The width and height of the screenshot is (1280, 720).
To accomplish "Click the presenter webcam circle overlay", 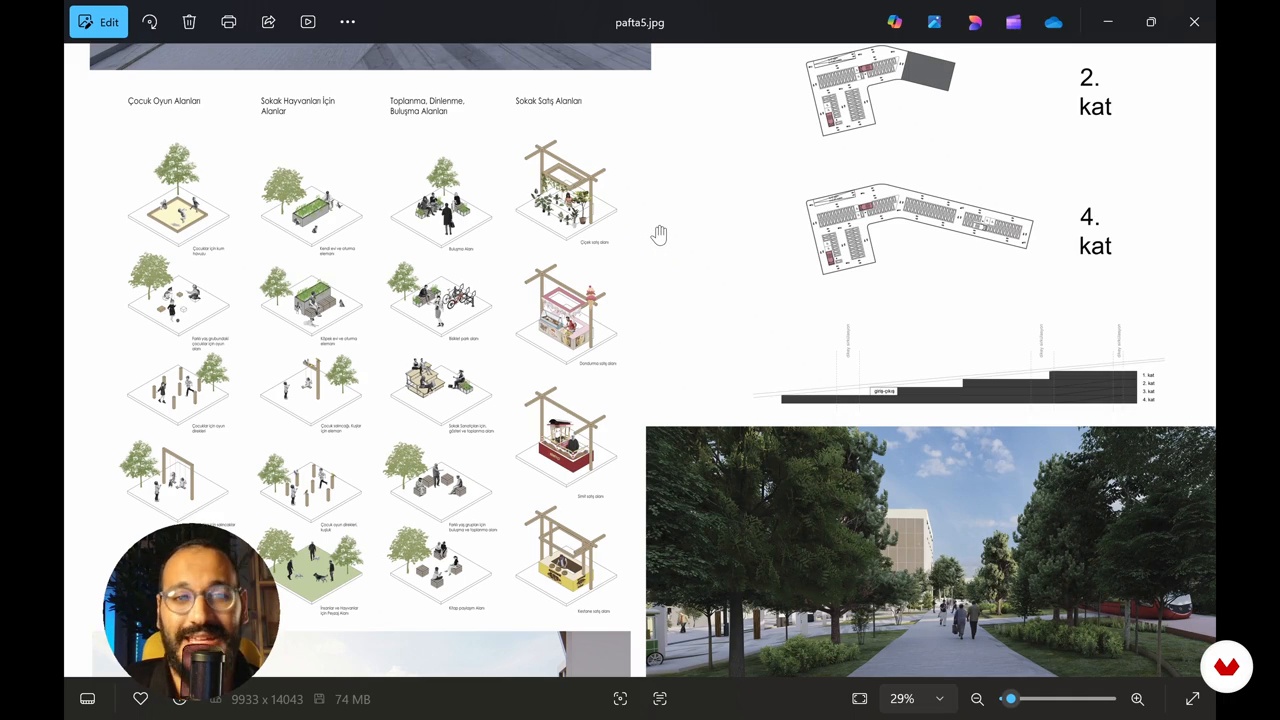I will (191, 610).
